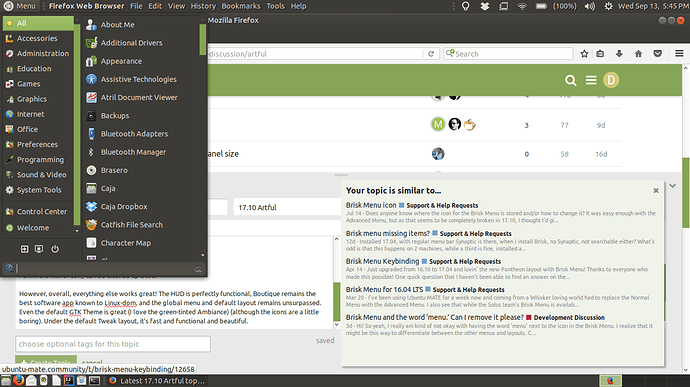Screen dimensions: 690x387
Task: Click the Firefox launcher in bottom panel
Action: point(18,380)
